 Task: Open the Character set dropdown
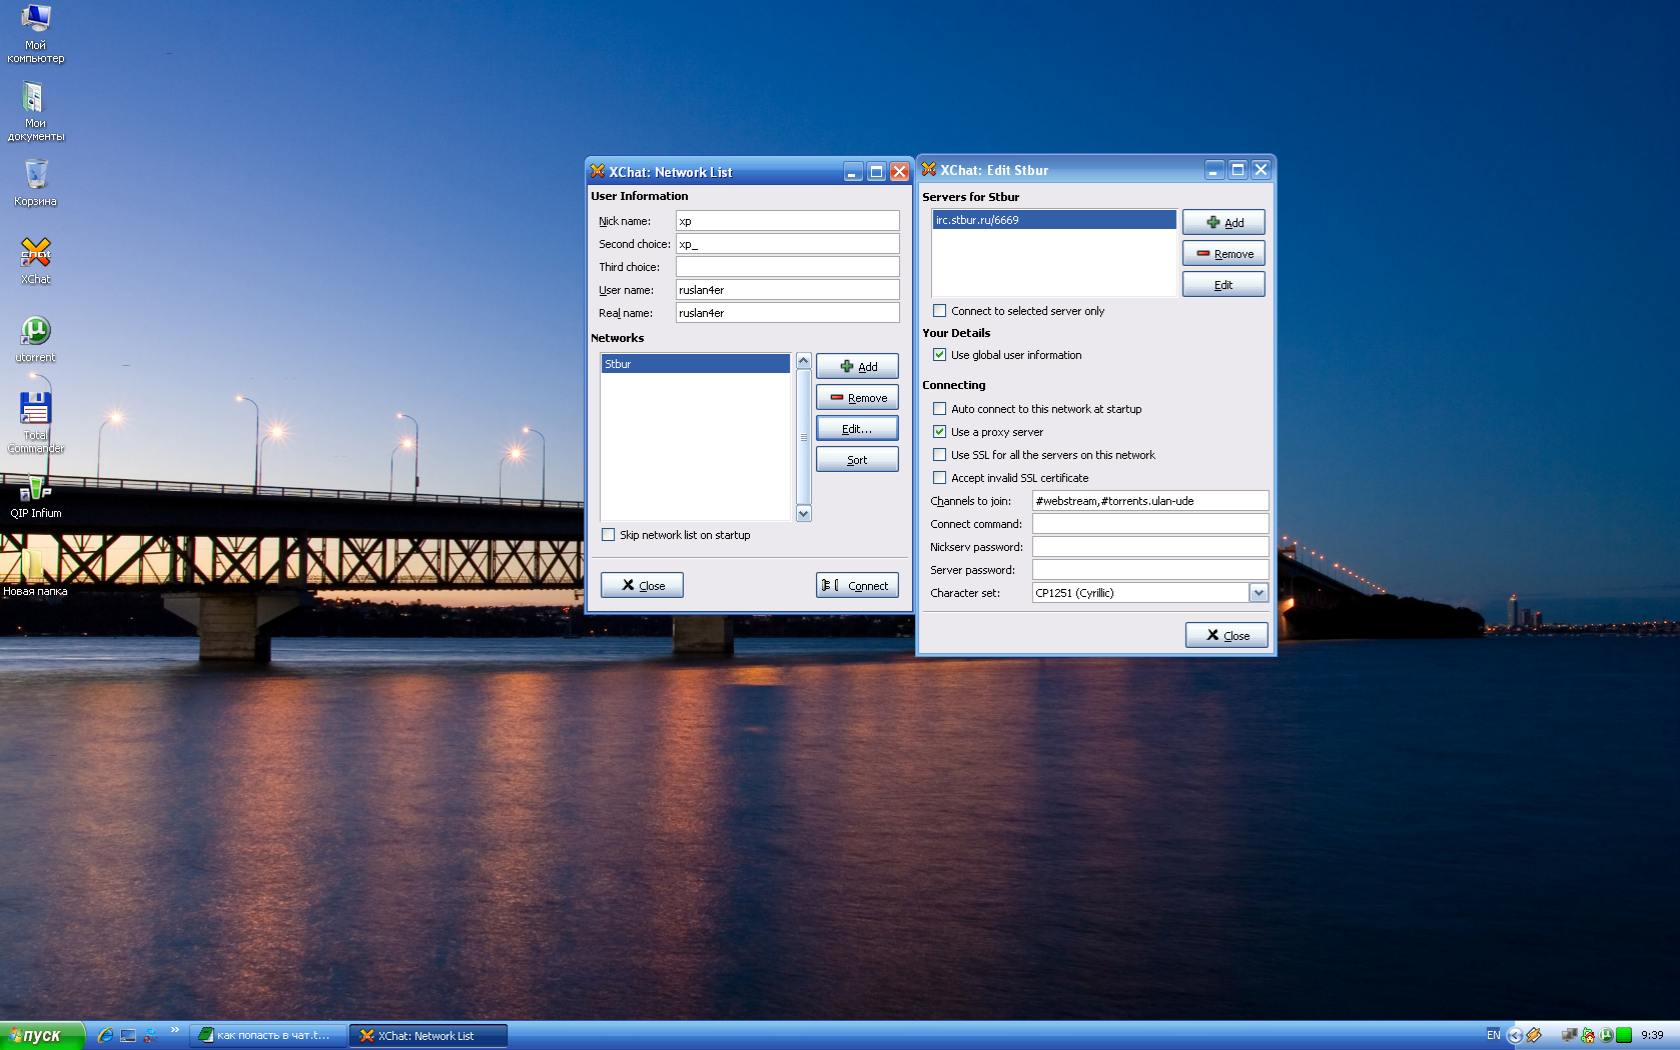[x=1258, y=592]
